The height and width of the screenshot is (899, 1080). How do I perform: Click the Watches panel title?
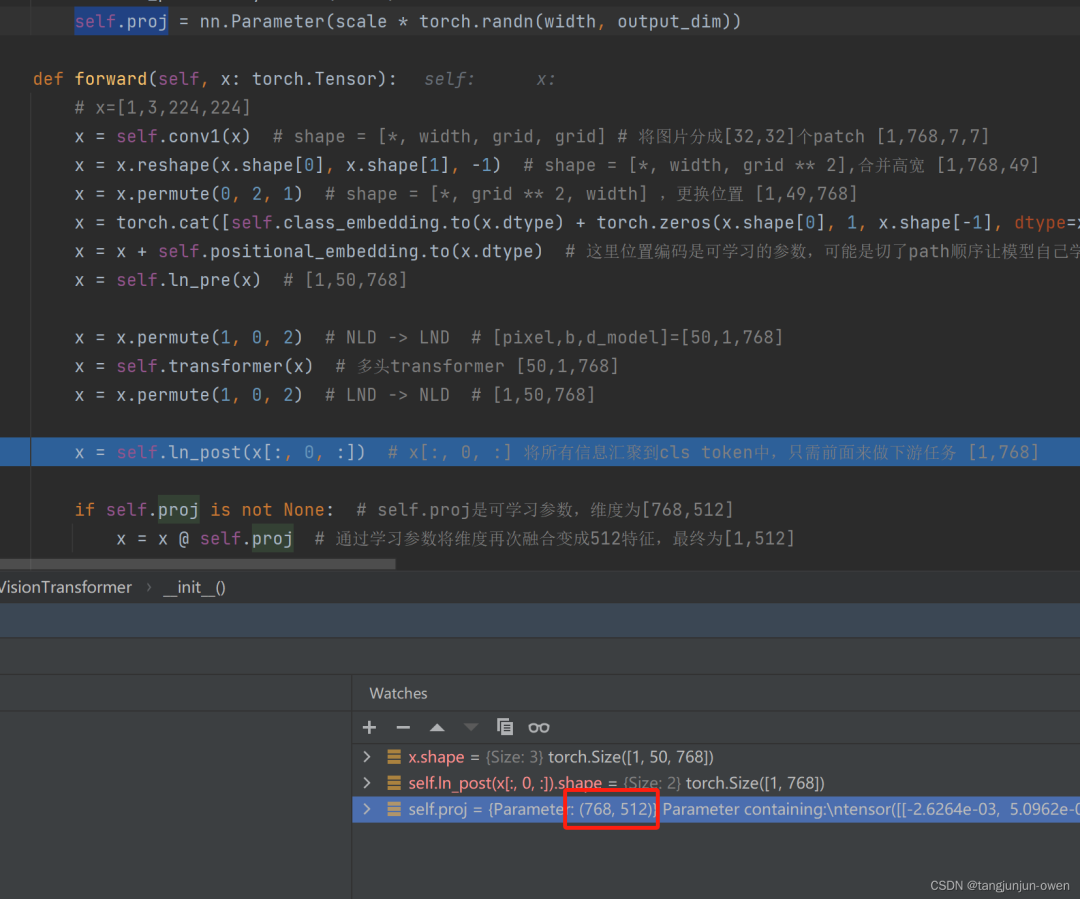tap(398, 694)
